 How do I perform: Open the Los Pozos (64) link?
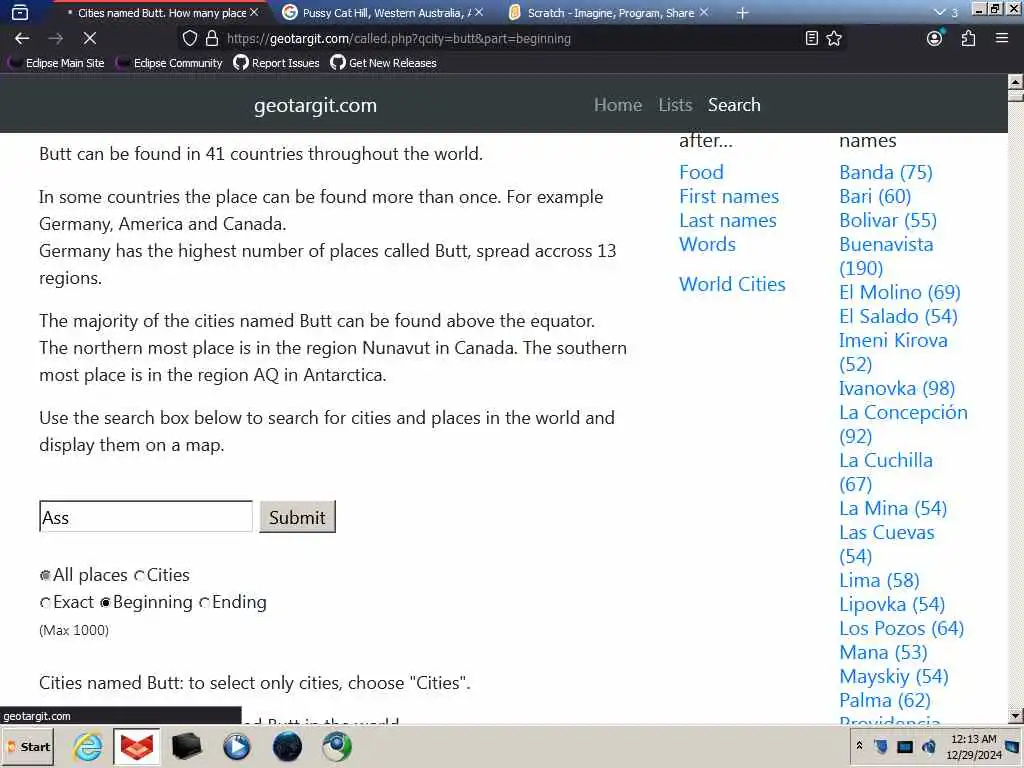[x=902, y=628]
